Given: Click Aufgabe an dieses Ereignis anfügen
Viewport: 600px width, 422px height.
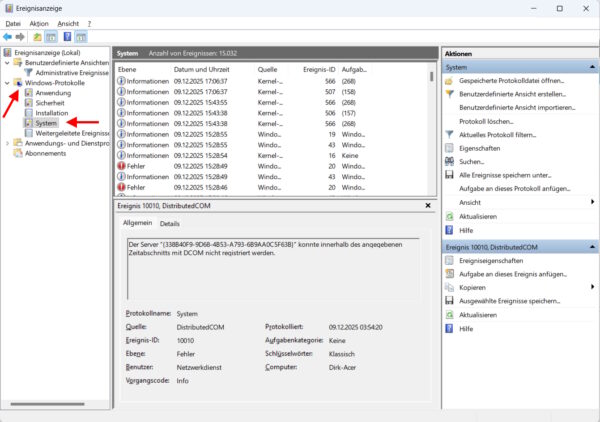Looking at the screenshot, I should (x=513, y=274).
